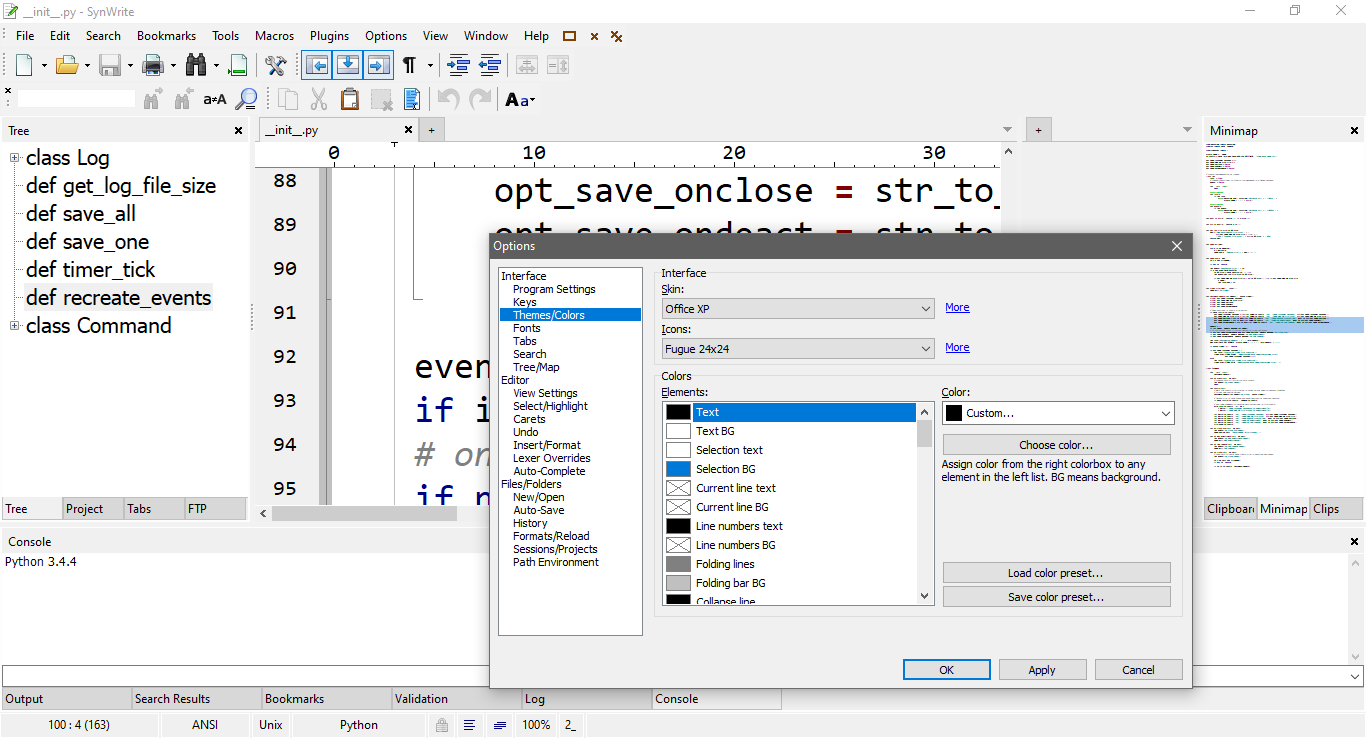Toggle the left panel with the left-arrow icon

coord(317,66)
